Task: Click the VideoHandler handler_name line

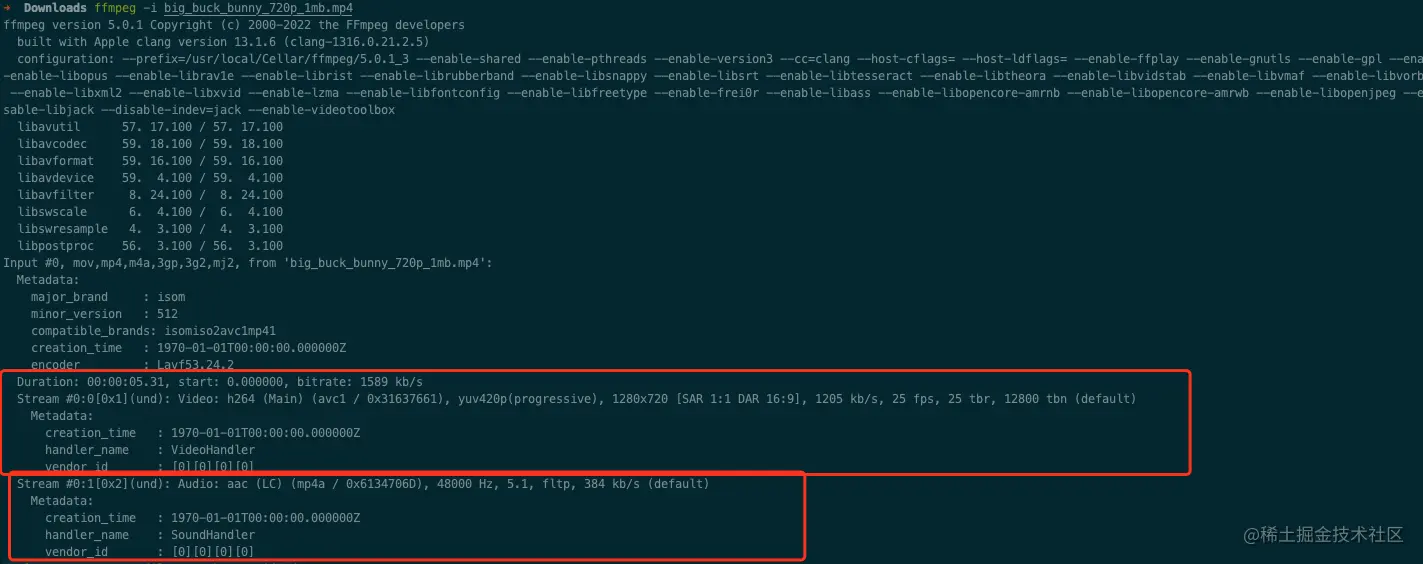Action: tap(150, 450)
